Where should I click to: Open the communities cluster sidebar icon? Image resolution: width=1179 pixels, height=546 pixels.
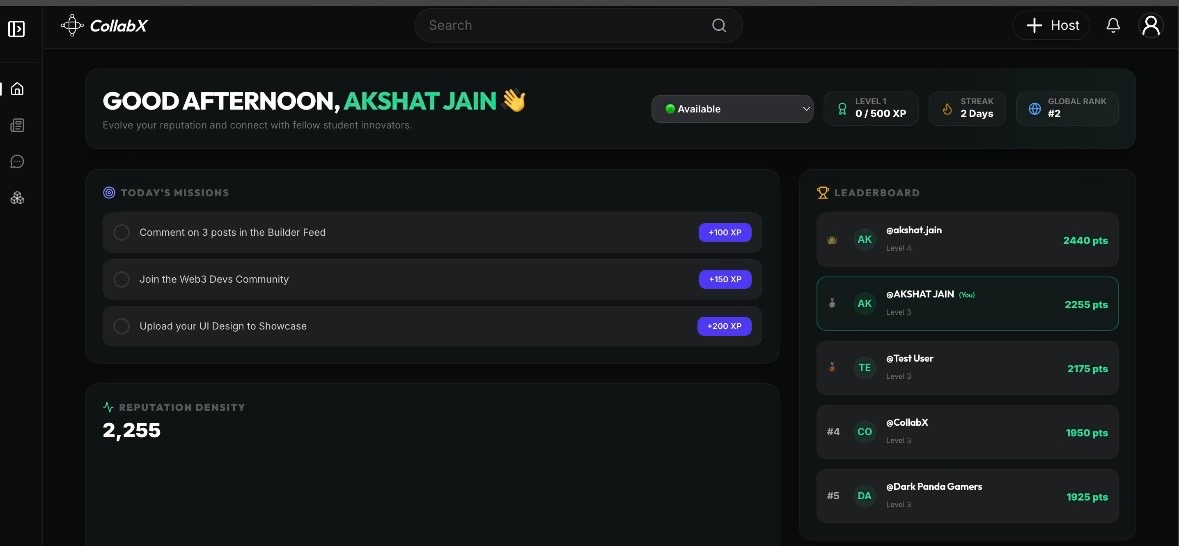tap(17, 198)
